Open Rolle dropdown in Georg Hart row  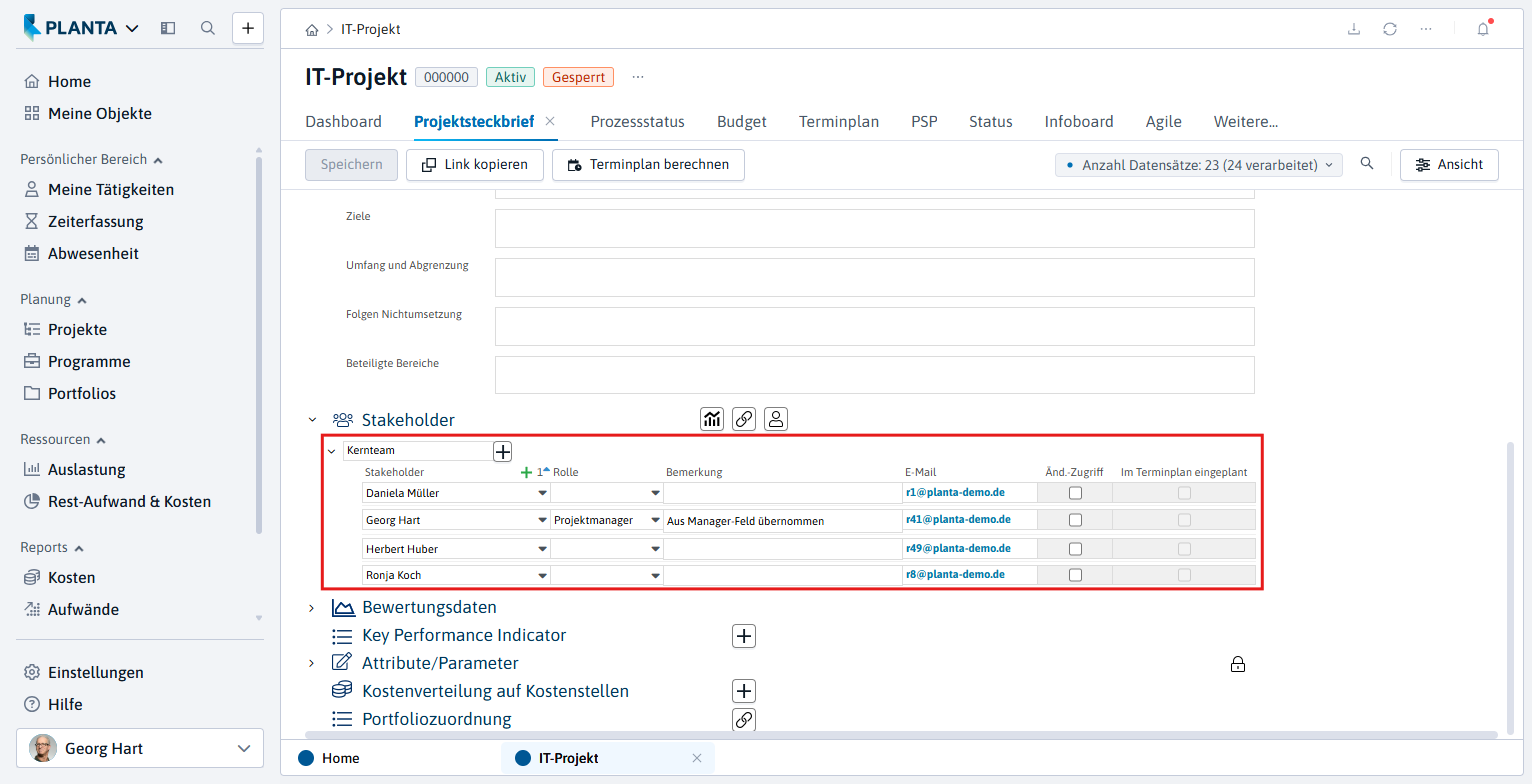[656, 520]
